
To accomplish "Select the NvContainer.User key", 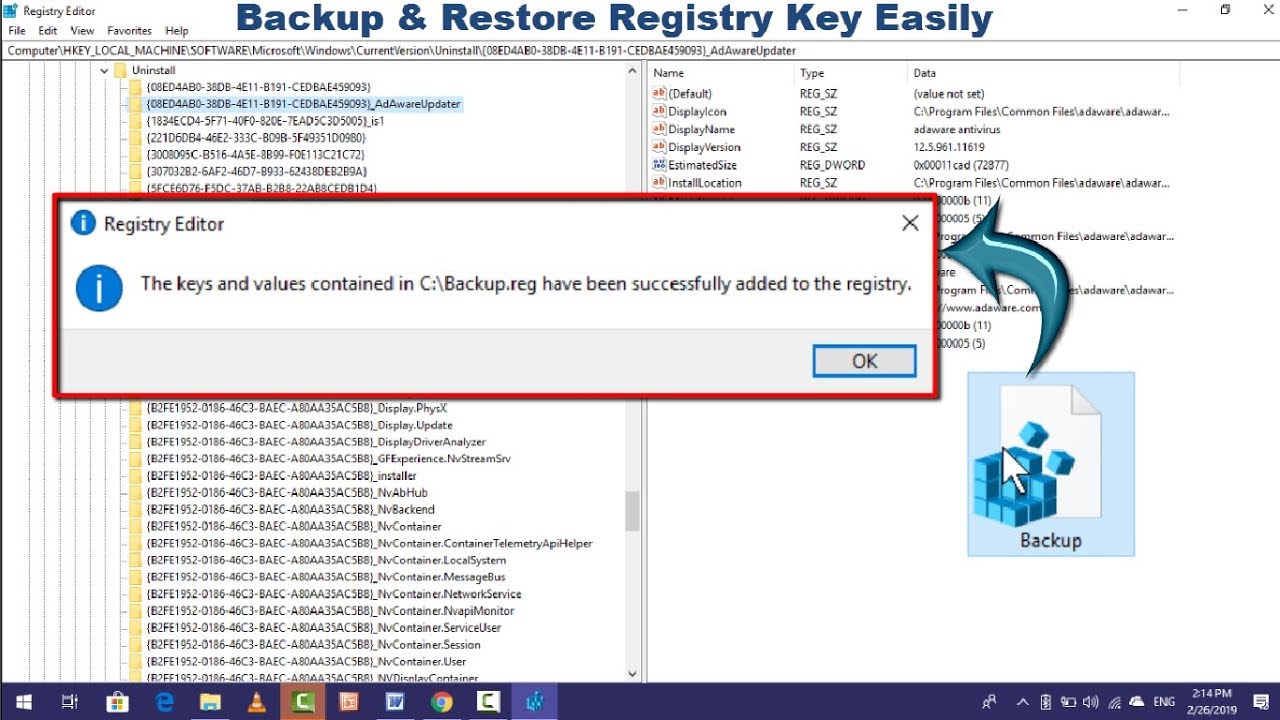I will [x=306, y=662].
